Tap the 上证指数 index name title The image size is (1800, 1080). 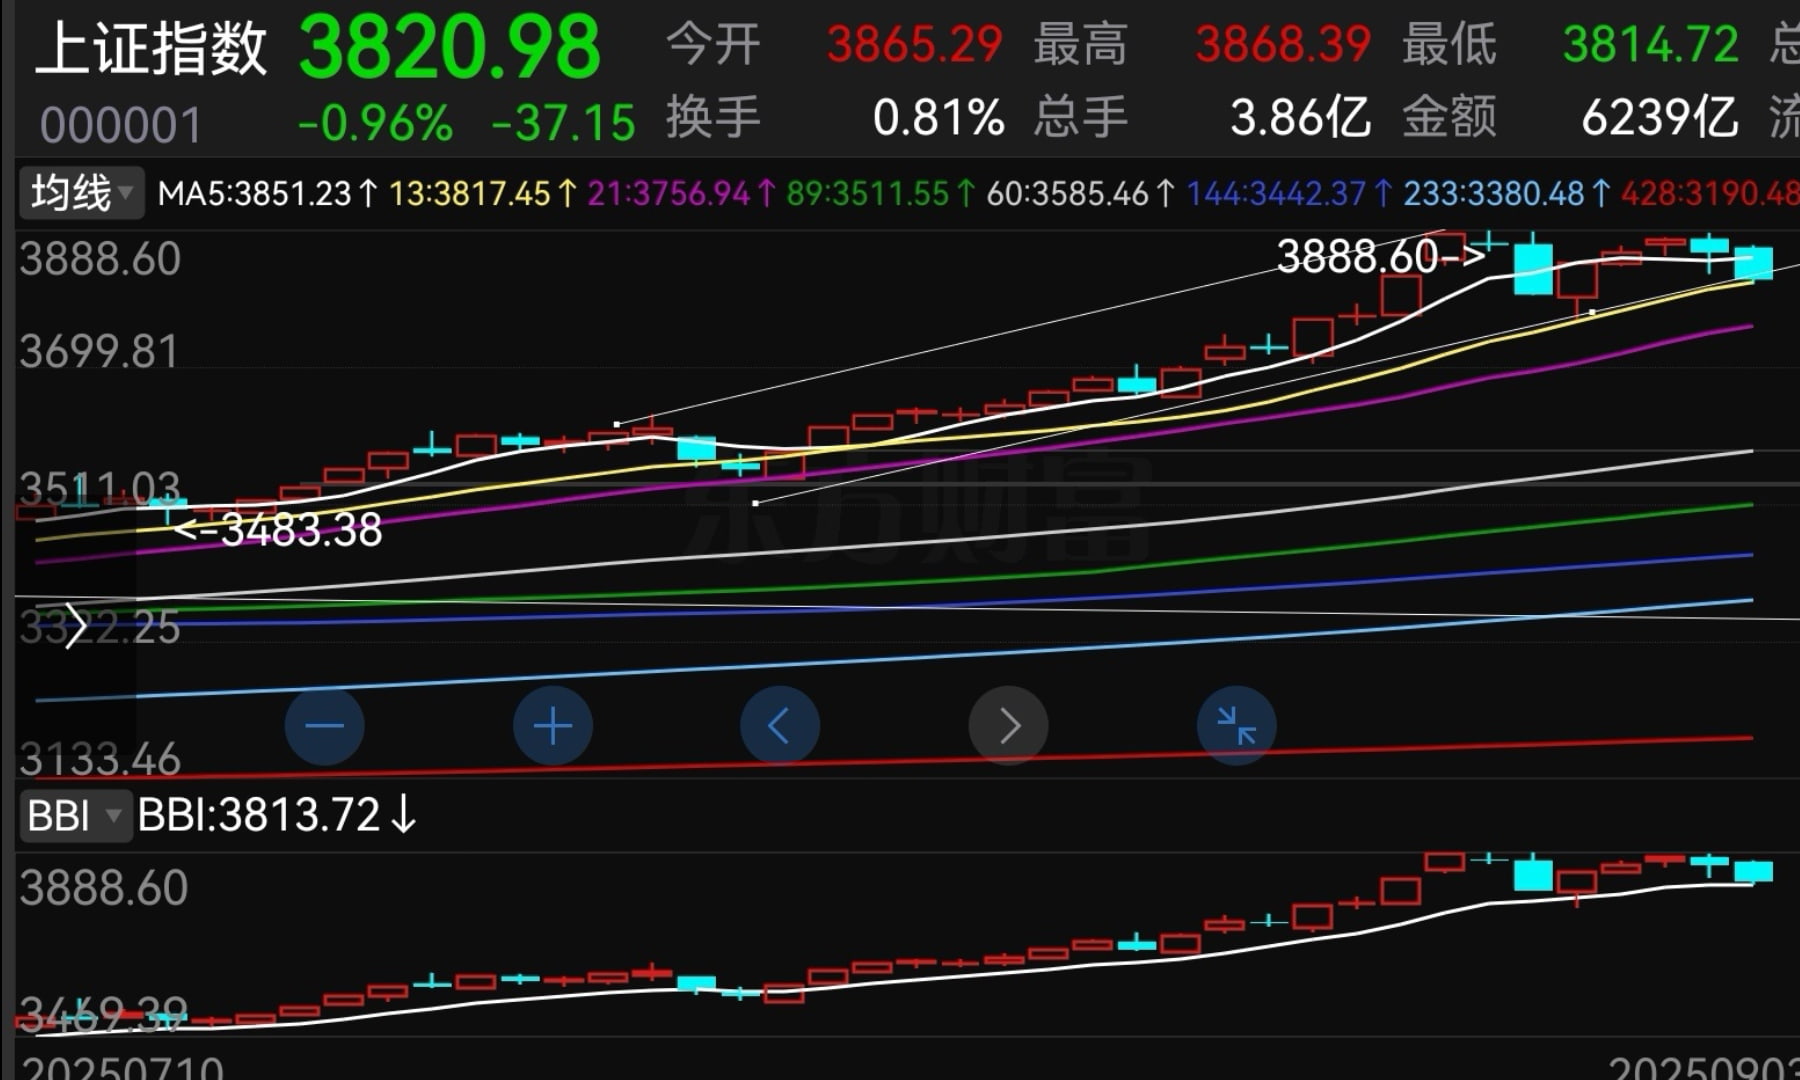tap(151, 48)
